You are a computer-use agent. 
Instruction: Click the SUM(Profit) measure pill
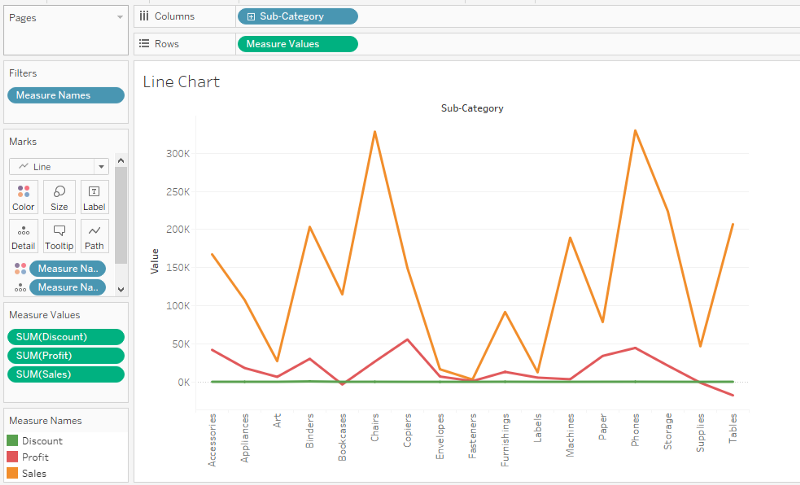[x=66, y=355]
